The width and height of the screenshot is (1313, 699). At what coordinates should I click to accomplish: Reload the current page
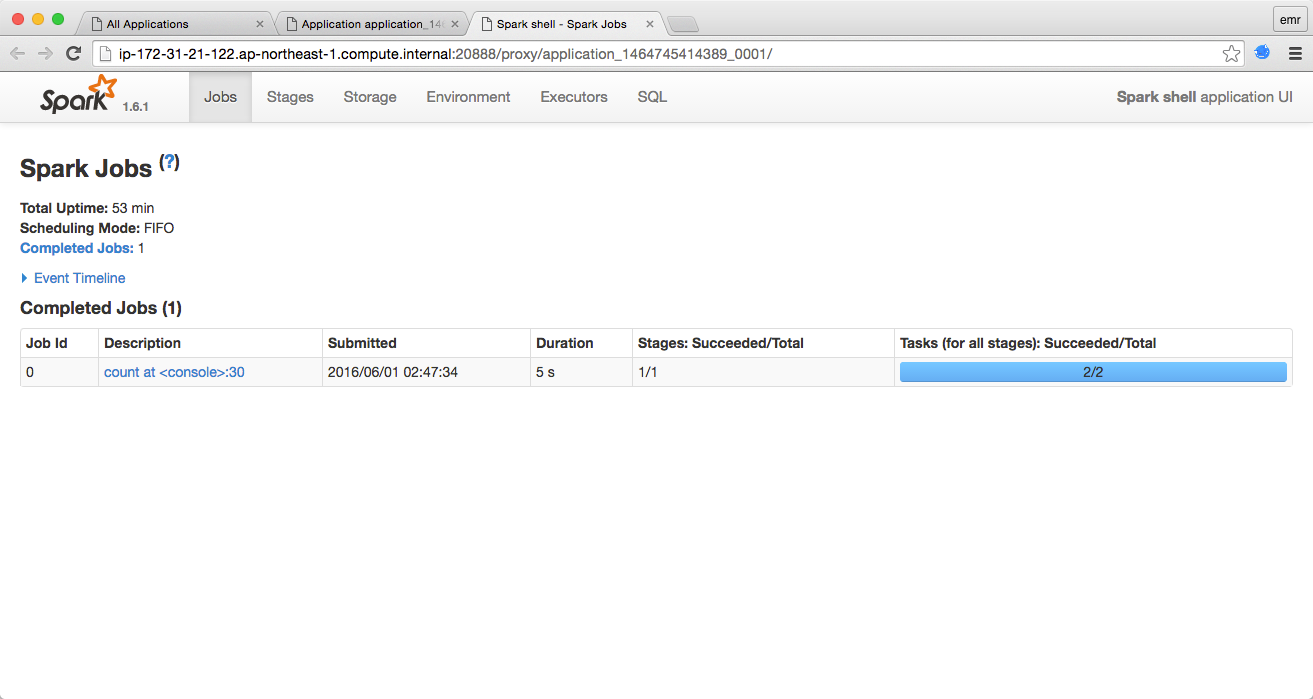73,53
